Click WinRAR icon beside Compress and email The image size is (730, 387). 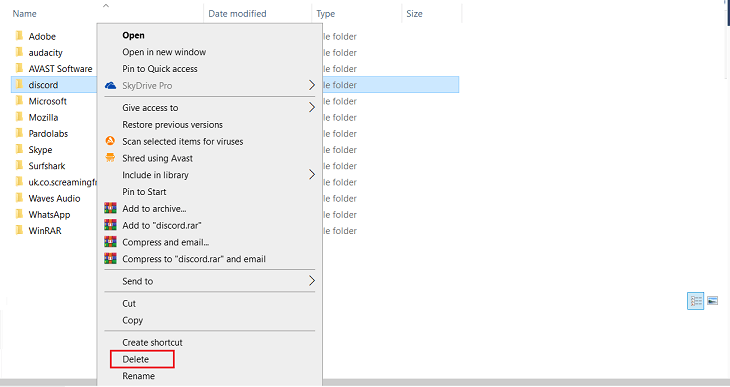pyautogui.click(x=110, y=242)
